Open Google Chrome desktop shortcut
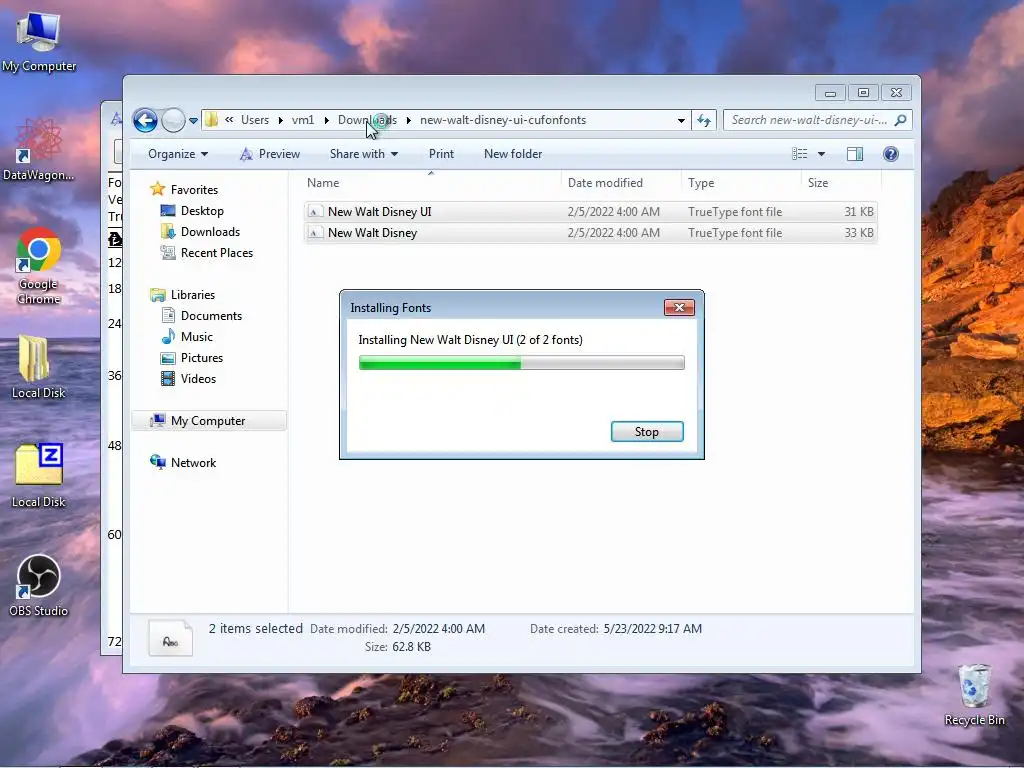The height and width of the screenshot is (768, 1024). (x=39, y=266)
